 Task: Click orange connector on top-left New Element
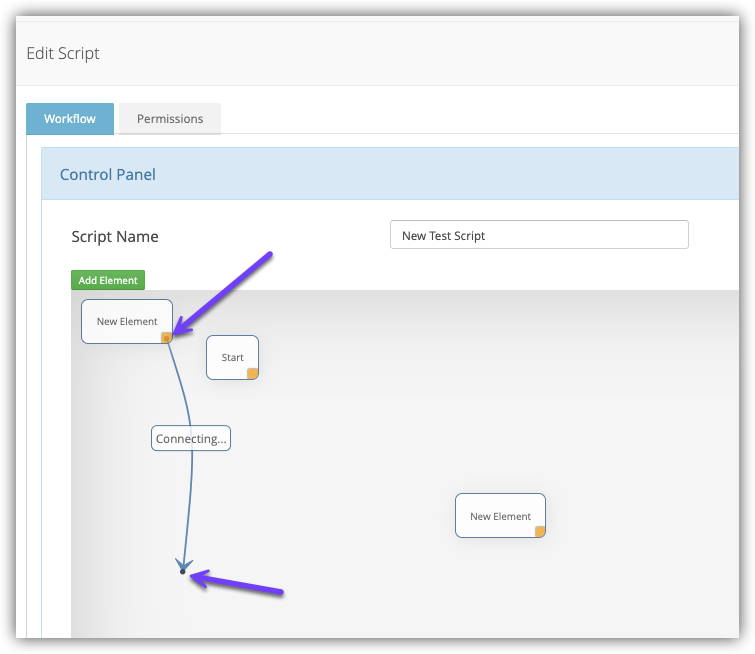point(167,338)
